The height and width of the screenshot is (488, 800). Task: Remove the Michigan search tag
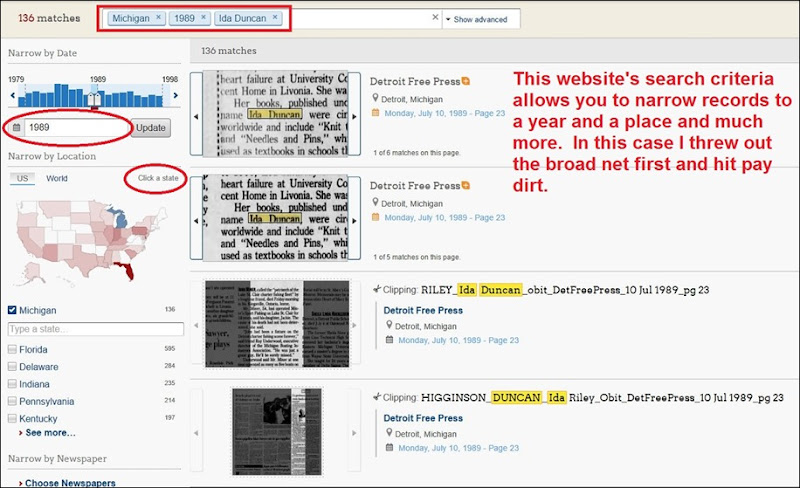pos(158,17)
